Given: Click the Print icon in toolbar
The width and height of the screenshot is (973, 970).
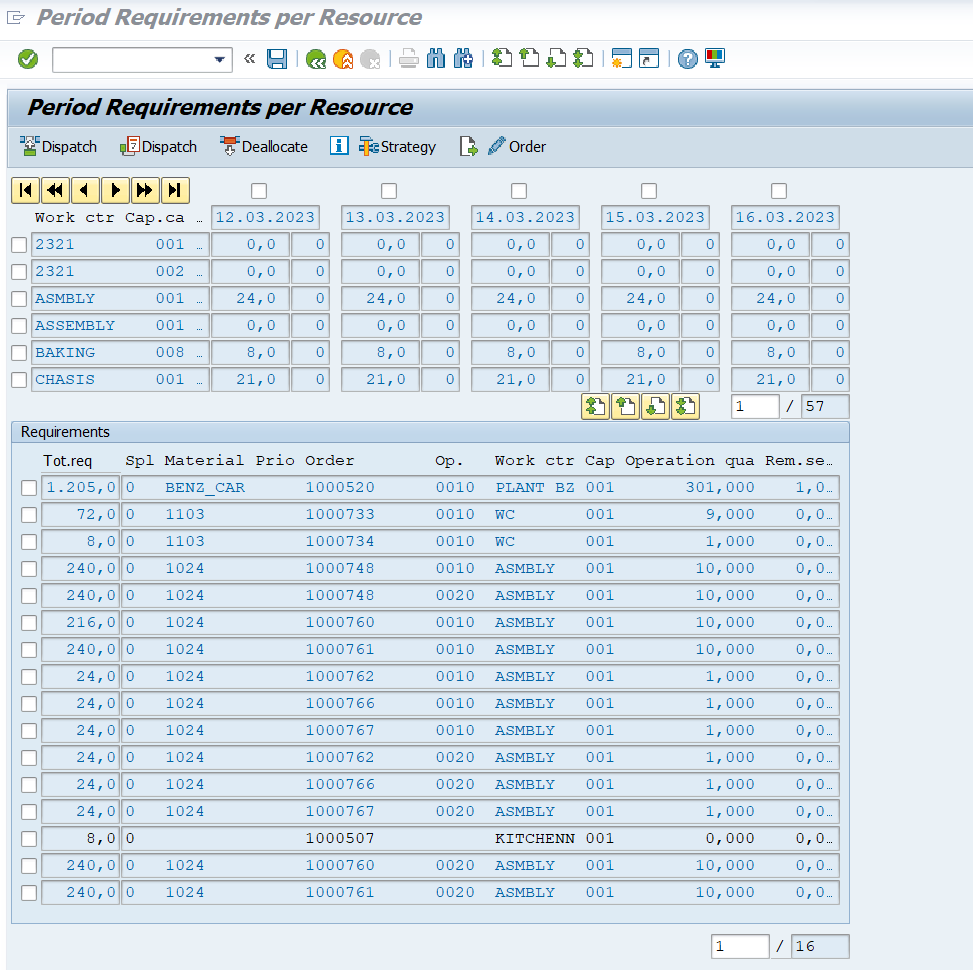Looking at the screenshot, I should (x=408, y=59).
